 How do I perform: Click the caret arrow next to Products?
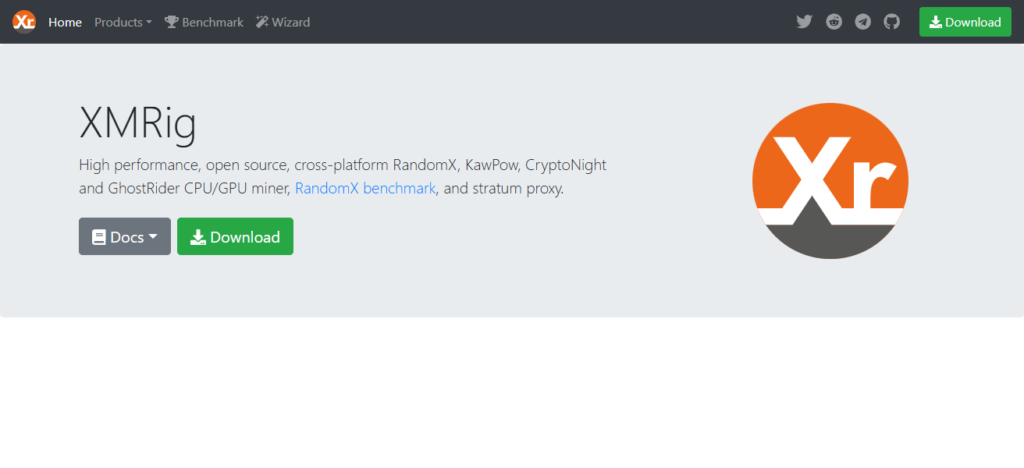tap(149, 23)
